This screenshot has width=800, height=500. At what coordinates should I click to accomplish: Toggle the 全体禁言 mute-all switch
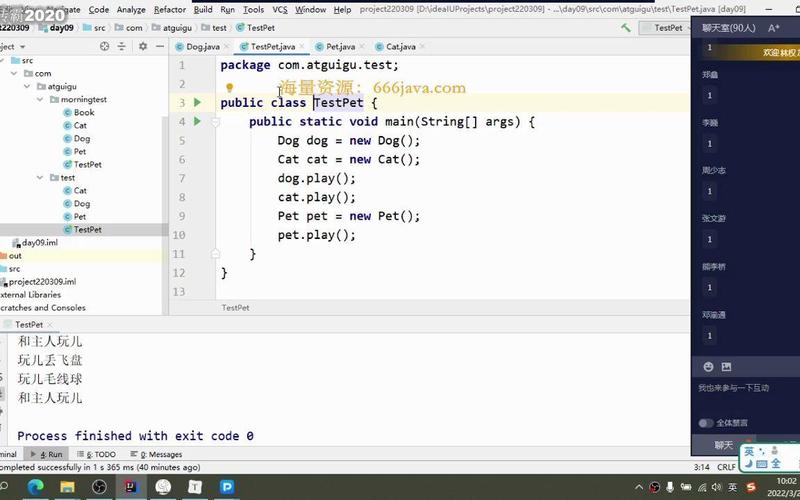click(706, 423)
